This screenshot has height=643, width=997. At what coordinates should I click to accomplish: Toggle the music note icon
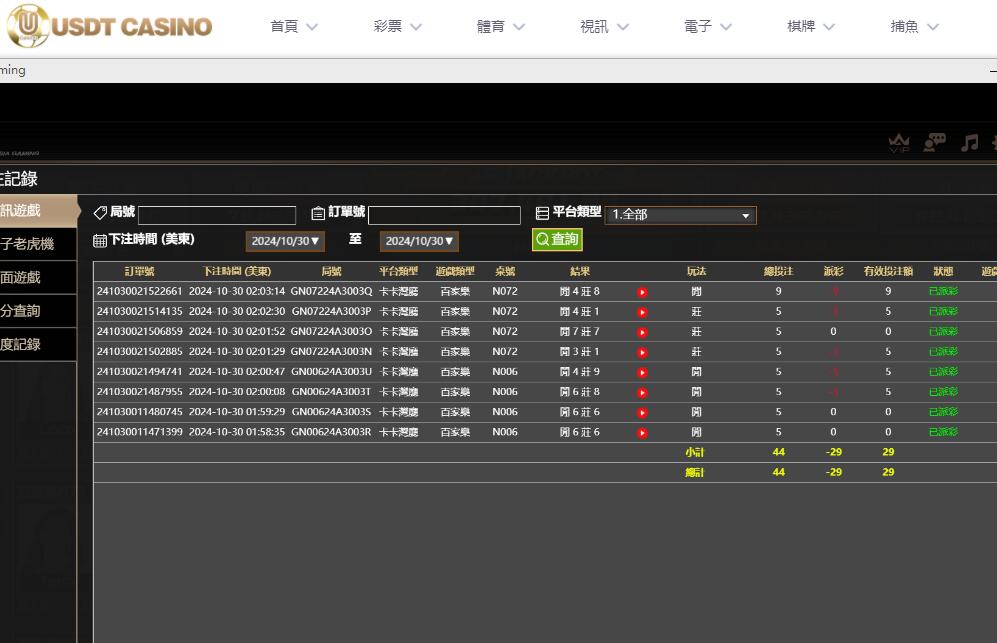969,143
